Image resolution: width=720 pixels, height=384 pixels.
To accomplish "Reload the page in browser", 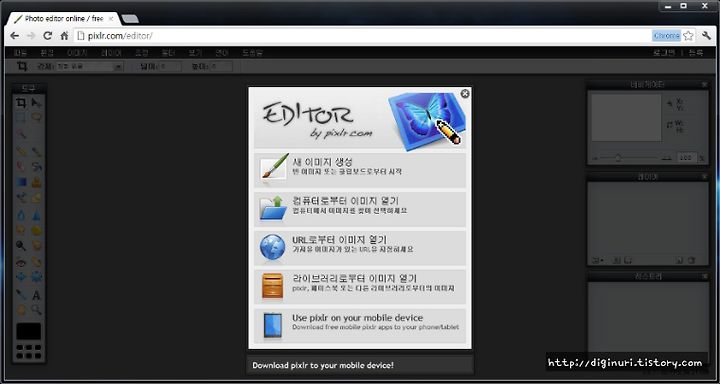I will point(47,36).
